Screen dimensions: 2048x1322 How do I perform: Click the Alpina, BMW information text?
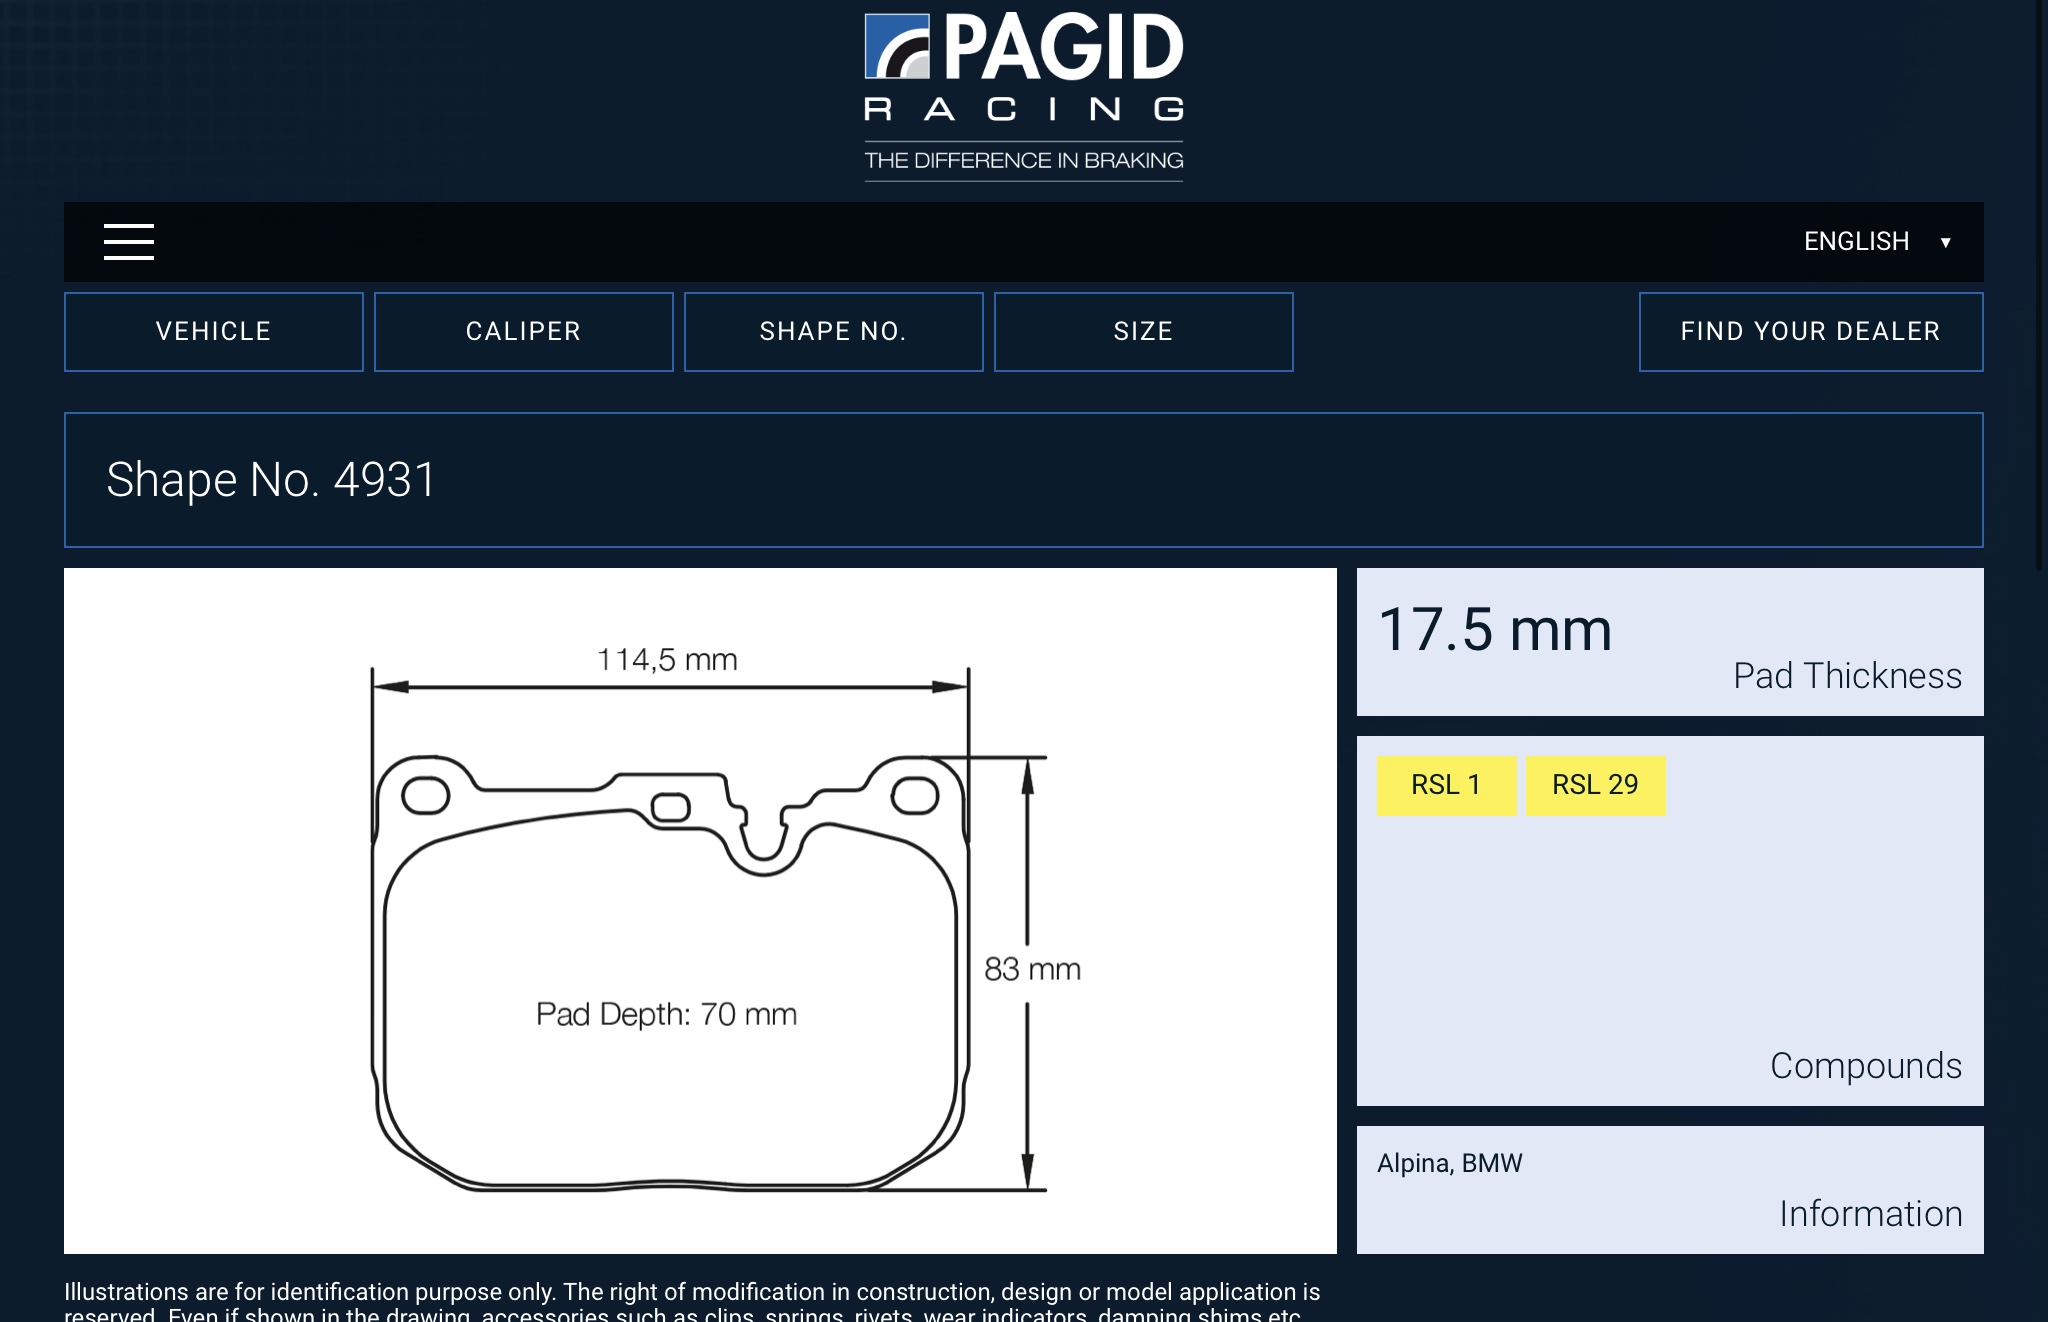(x=1450, y=1163)
